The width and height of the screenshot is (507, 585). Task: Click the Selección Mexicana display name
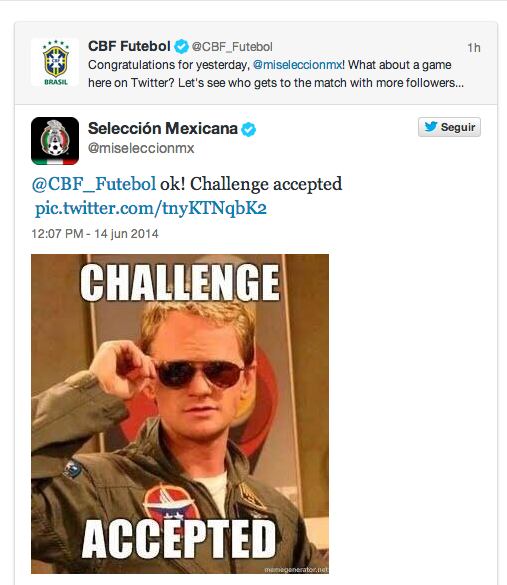point(163,128)
